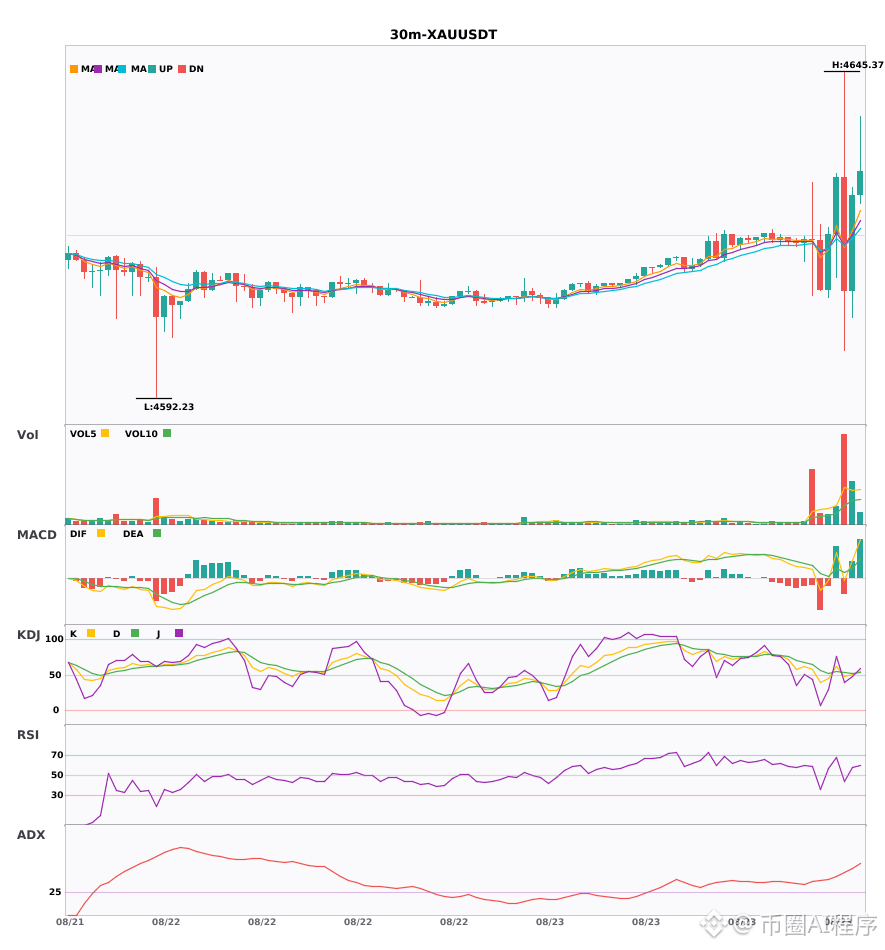Click the ADX panel label

[x=31, y=835]
